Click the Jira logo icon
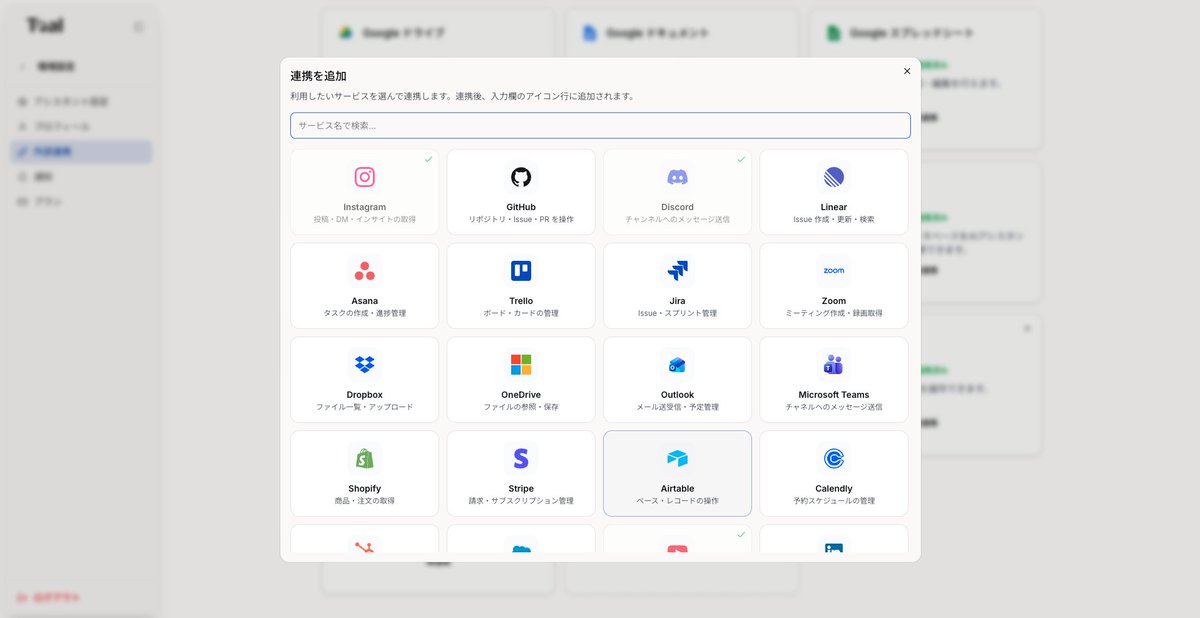This screenshot has height=618, width=1200. click(677, 271)
